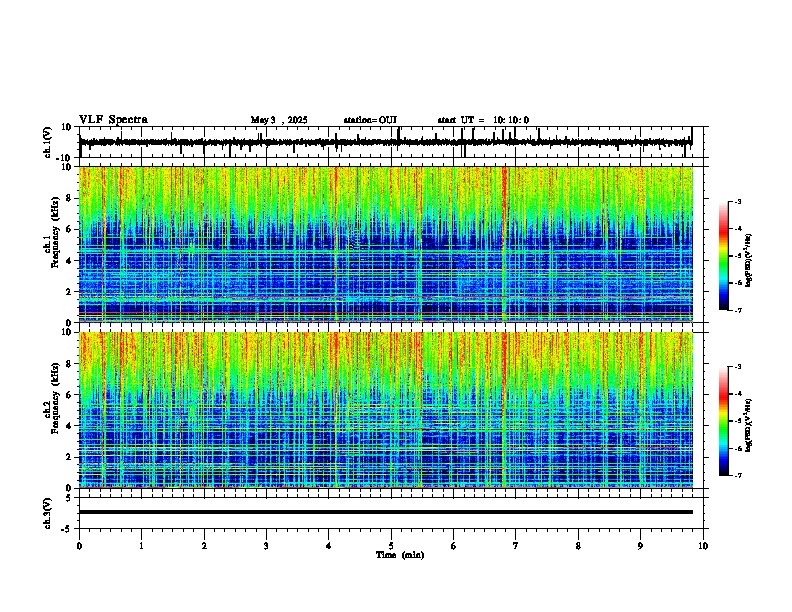Click time axis tick label '3'
The width and height of the screenshot is (792, 612).
266,546
